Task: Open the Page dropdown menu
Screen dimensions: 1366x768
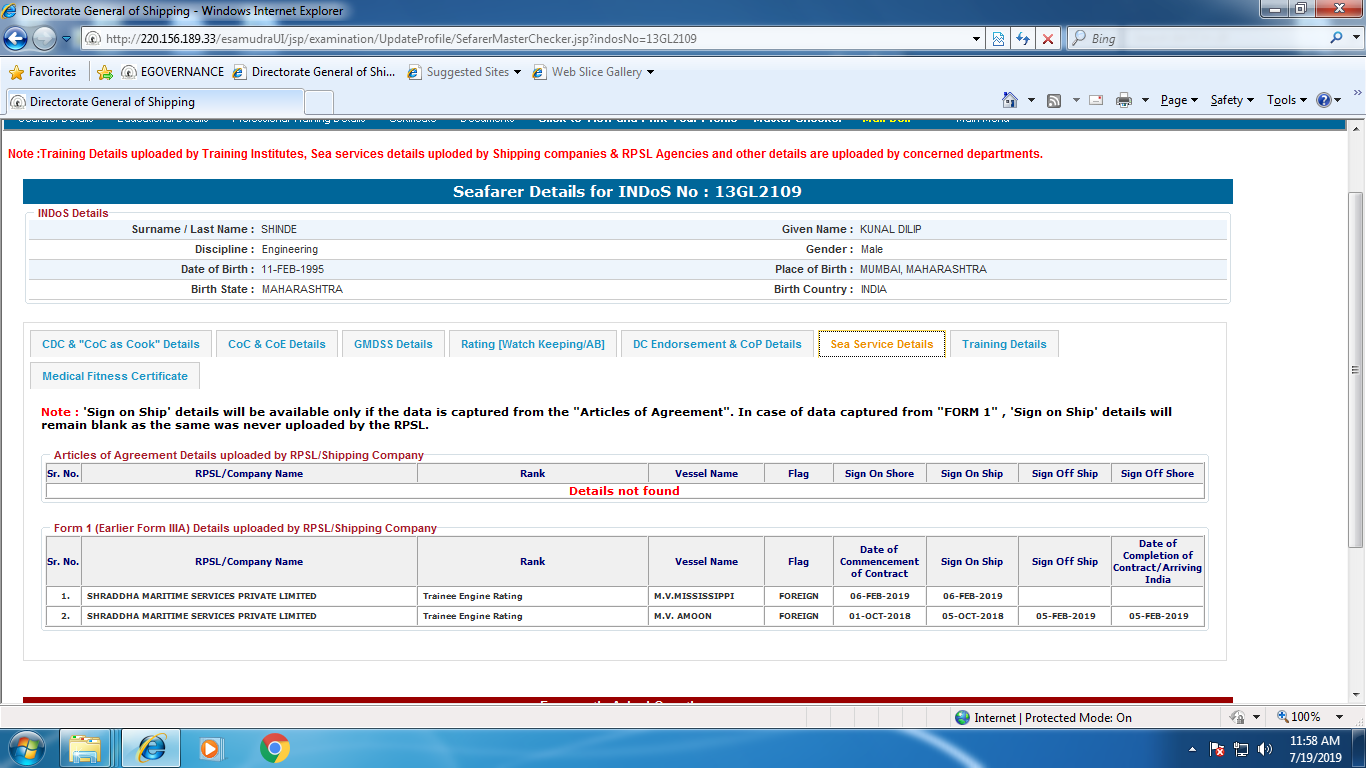Action: [x=1178, y=100]
